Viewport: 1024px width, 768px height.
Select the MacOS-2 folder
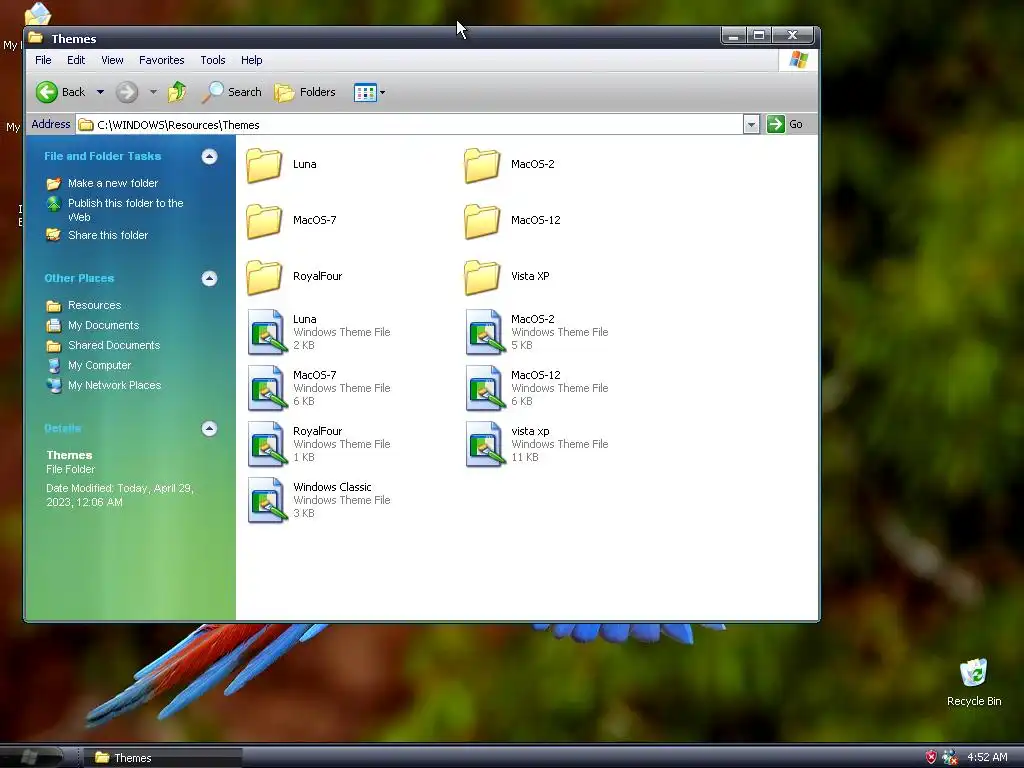tap(509, 165)
